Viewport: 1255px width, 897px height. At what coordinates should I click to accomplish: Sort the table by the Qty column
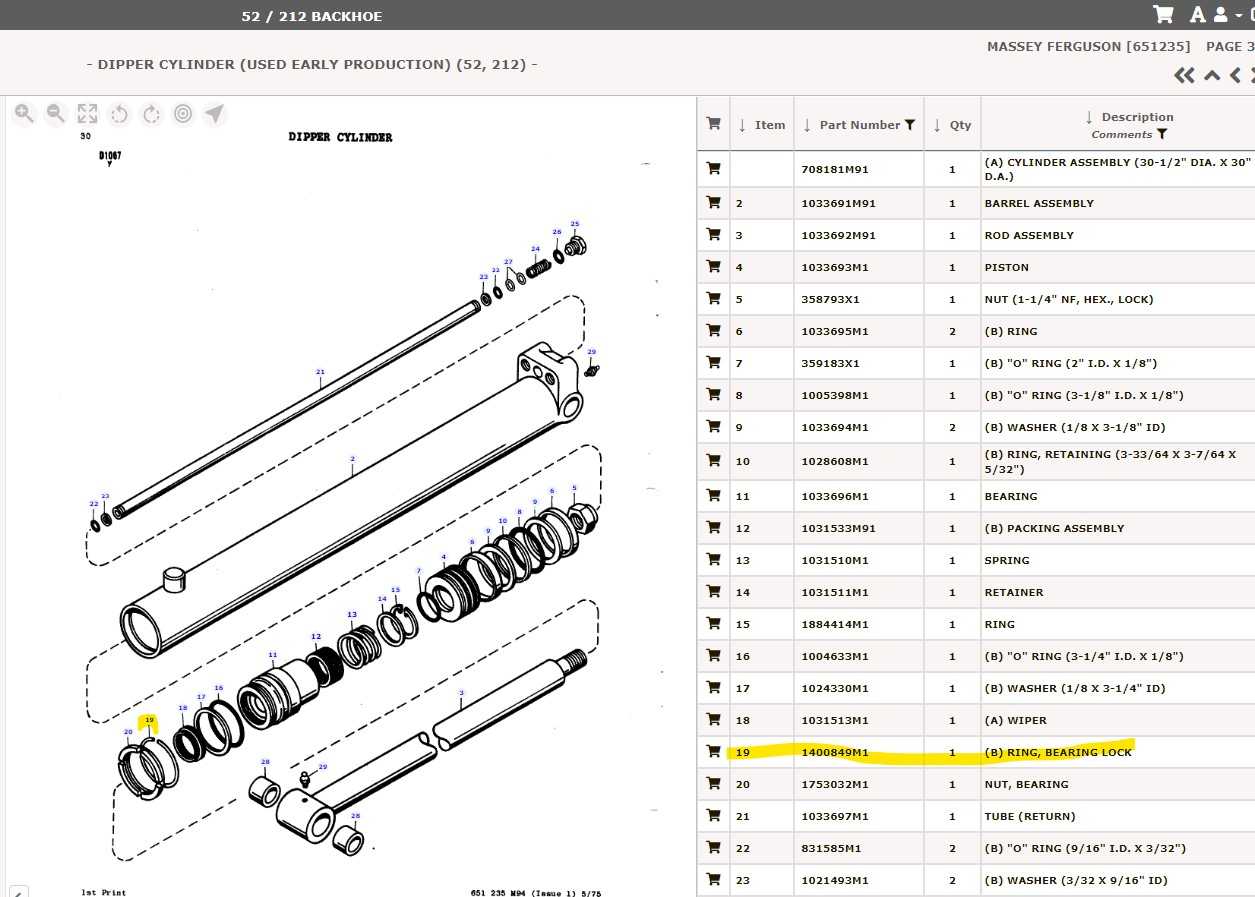(952, 125)
